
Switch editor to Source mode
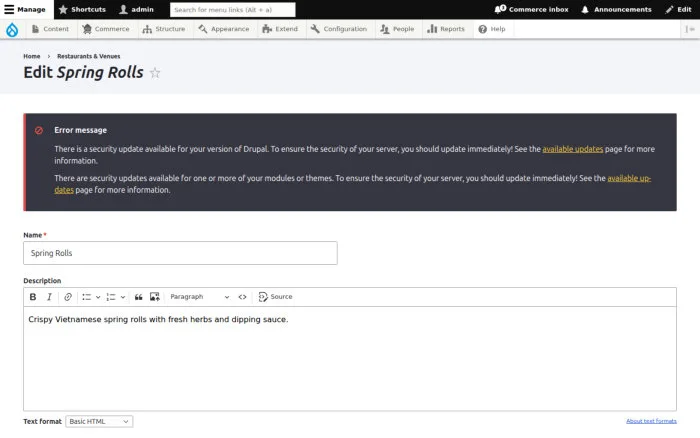pos(275,297)
